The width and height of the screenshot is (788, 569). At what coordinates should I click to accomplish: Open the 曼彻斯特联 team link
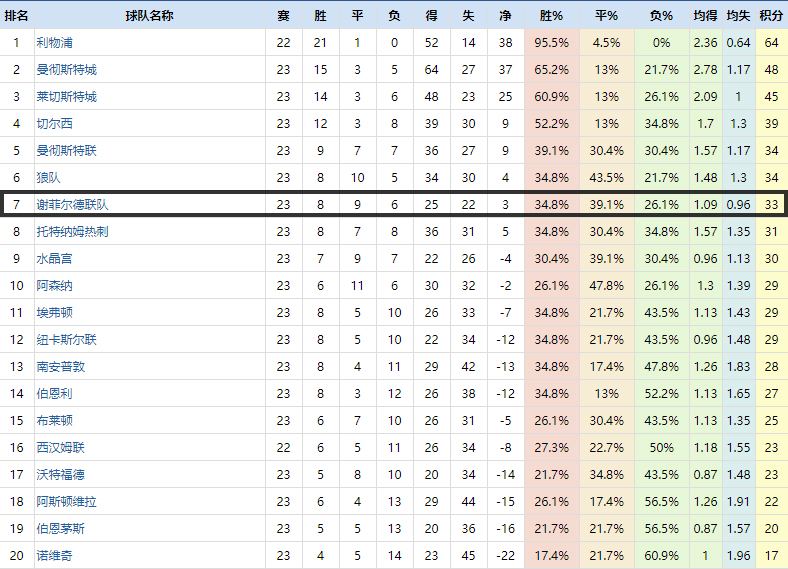coord(67,151)
